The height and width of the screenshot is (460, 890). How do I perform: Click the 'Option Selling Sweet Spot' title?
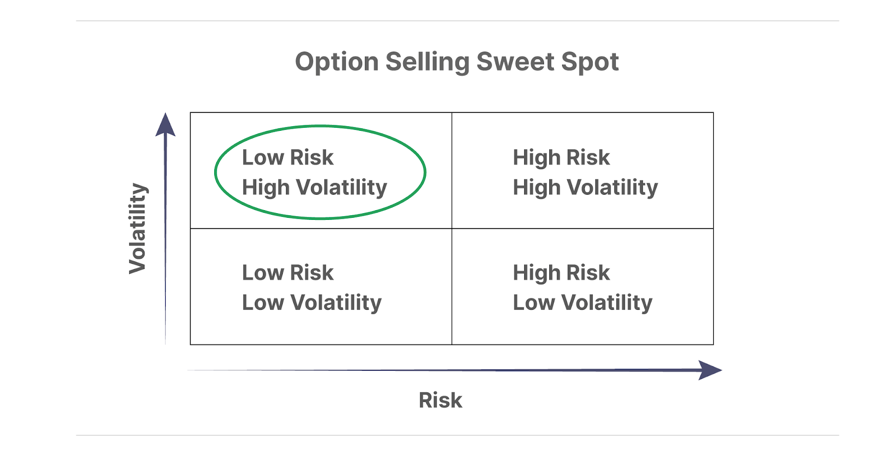coord(457,62)
